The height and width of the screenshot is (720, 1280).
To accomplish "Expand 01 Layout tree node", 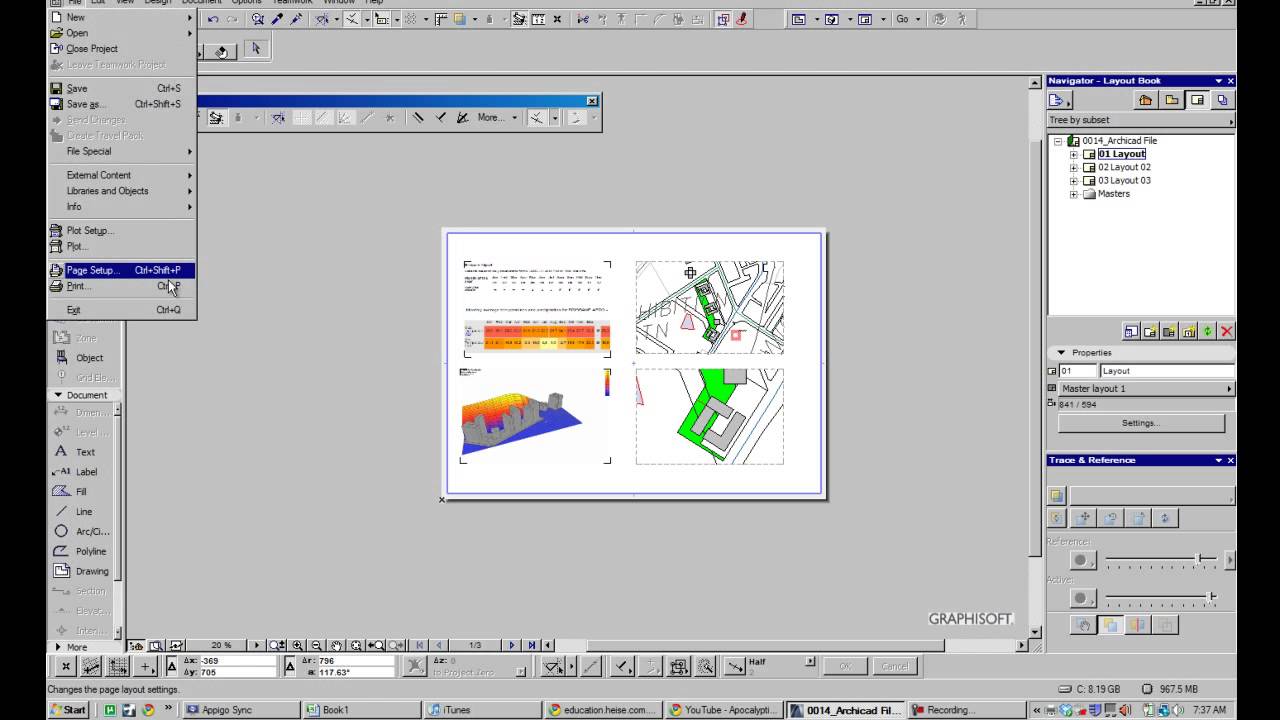I will click(1074, 155).
